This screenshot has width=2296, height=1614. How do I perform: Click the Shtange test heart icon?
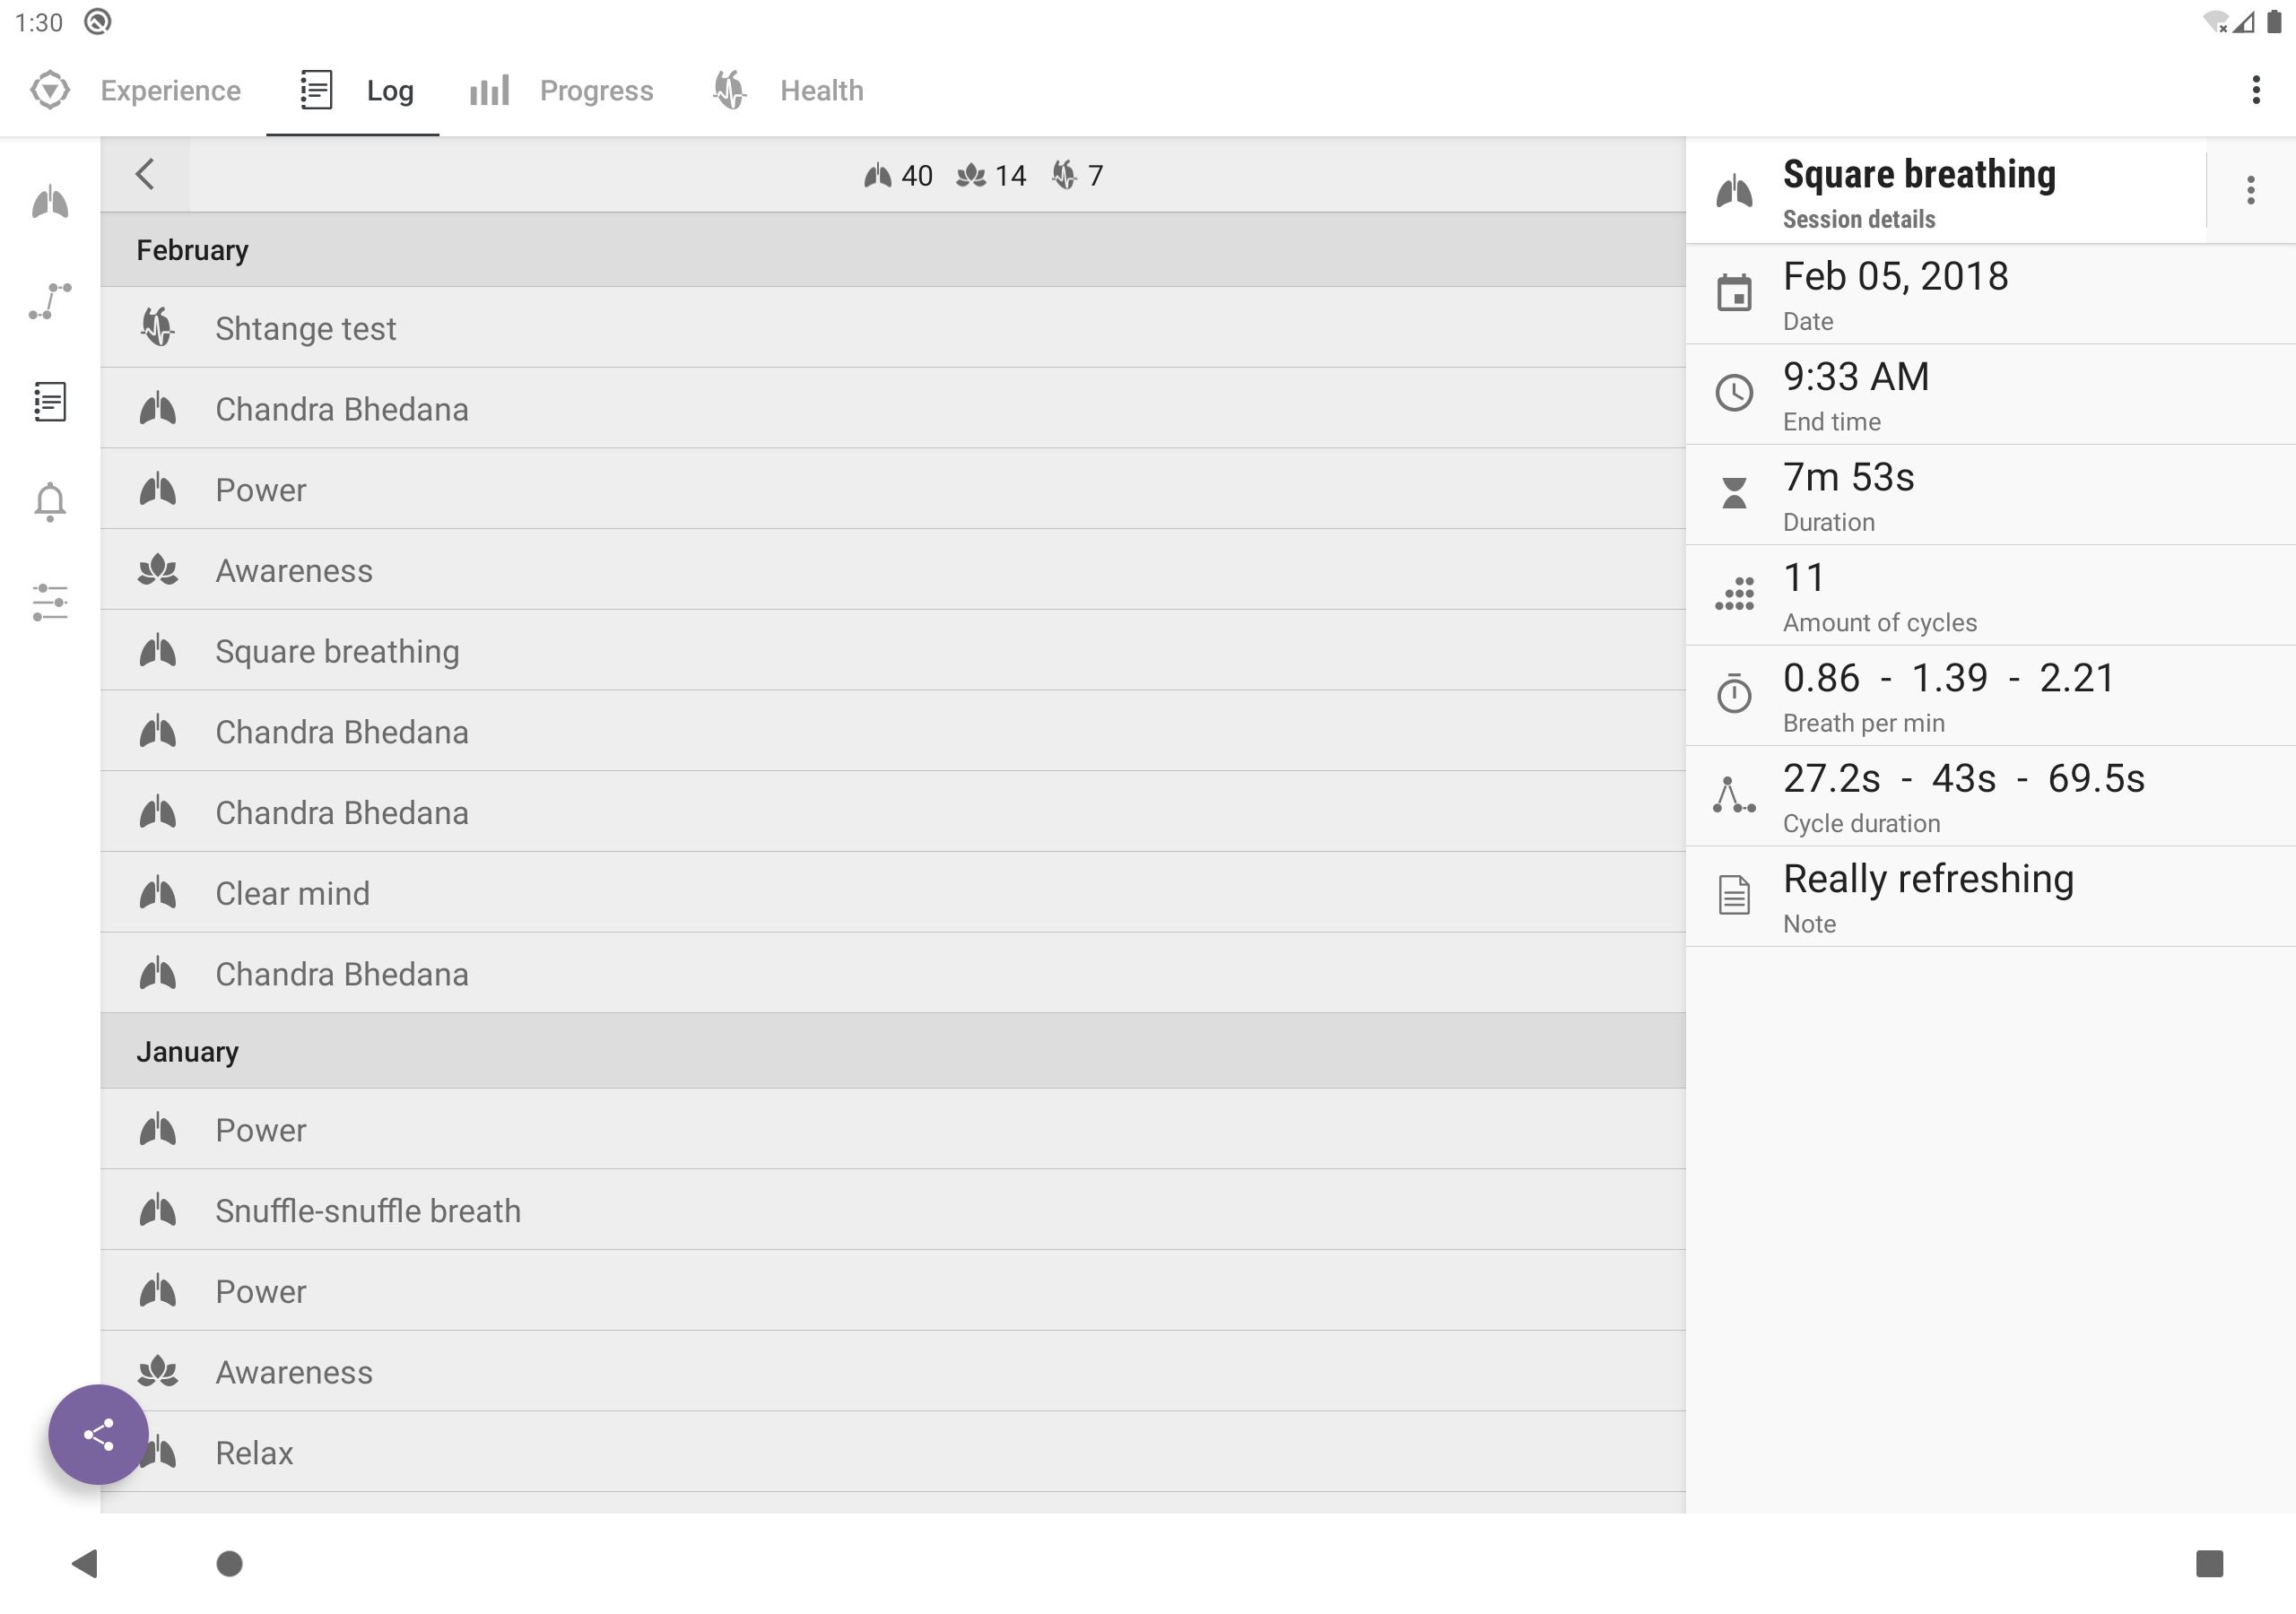tap(158, 327)
